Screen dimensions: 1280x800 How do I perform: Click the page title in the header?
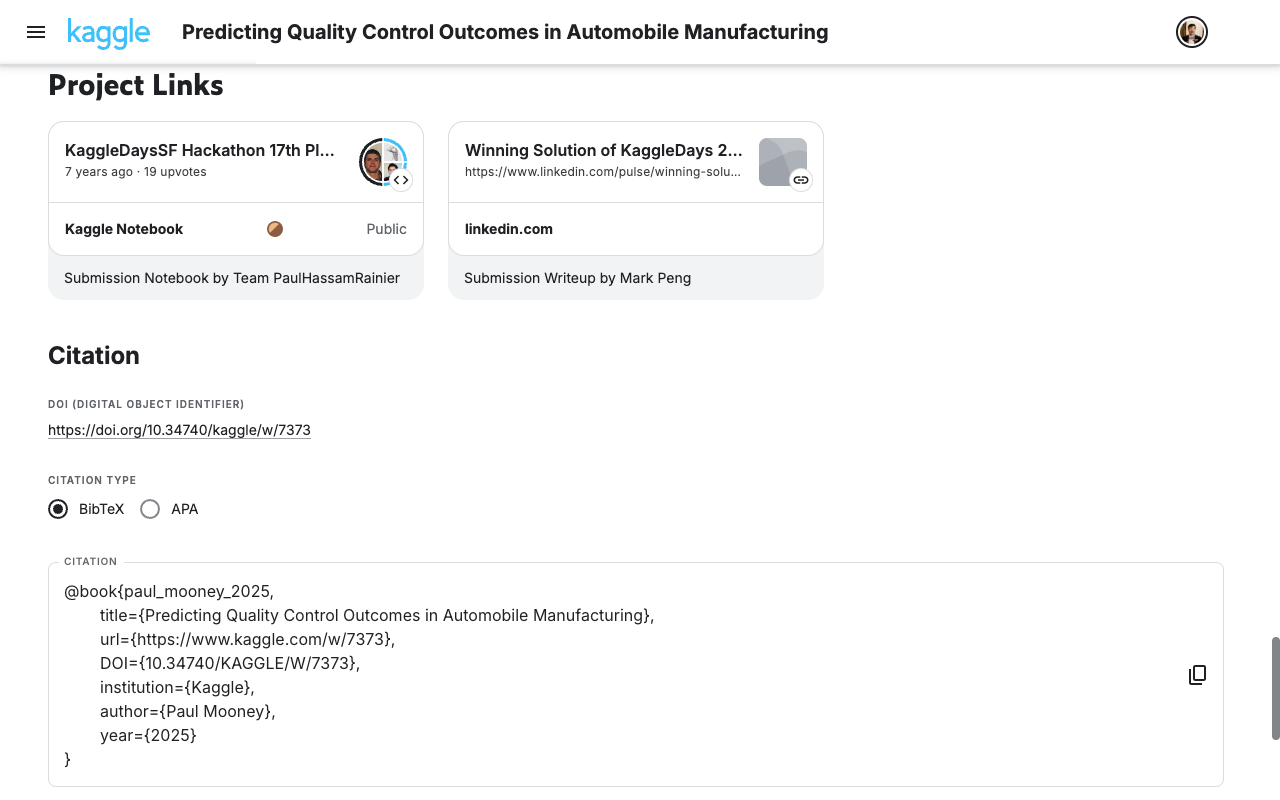pyautogui.click(x=505, y=32)
